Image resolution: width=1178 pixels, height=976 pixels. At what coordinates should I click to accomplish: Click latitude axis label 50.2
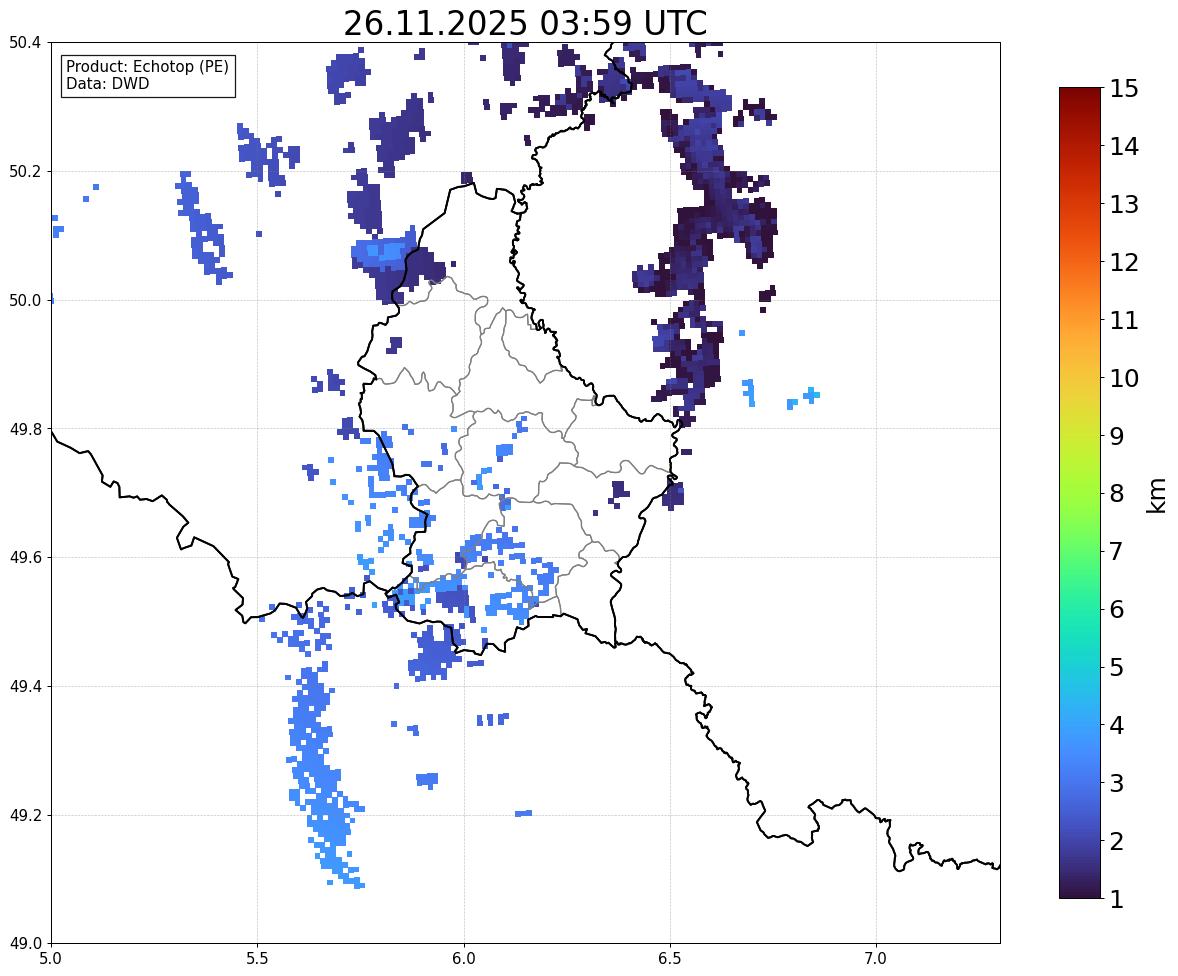pyautogui.click(x=24, y=171)
